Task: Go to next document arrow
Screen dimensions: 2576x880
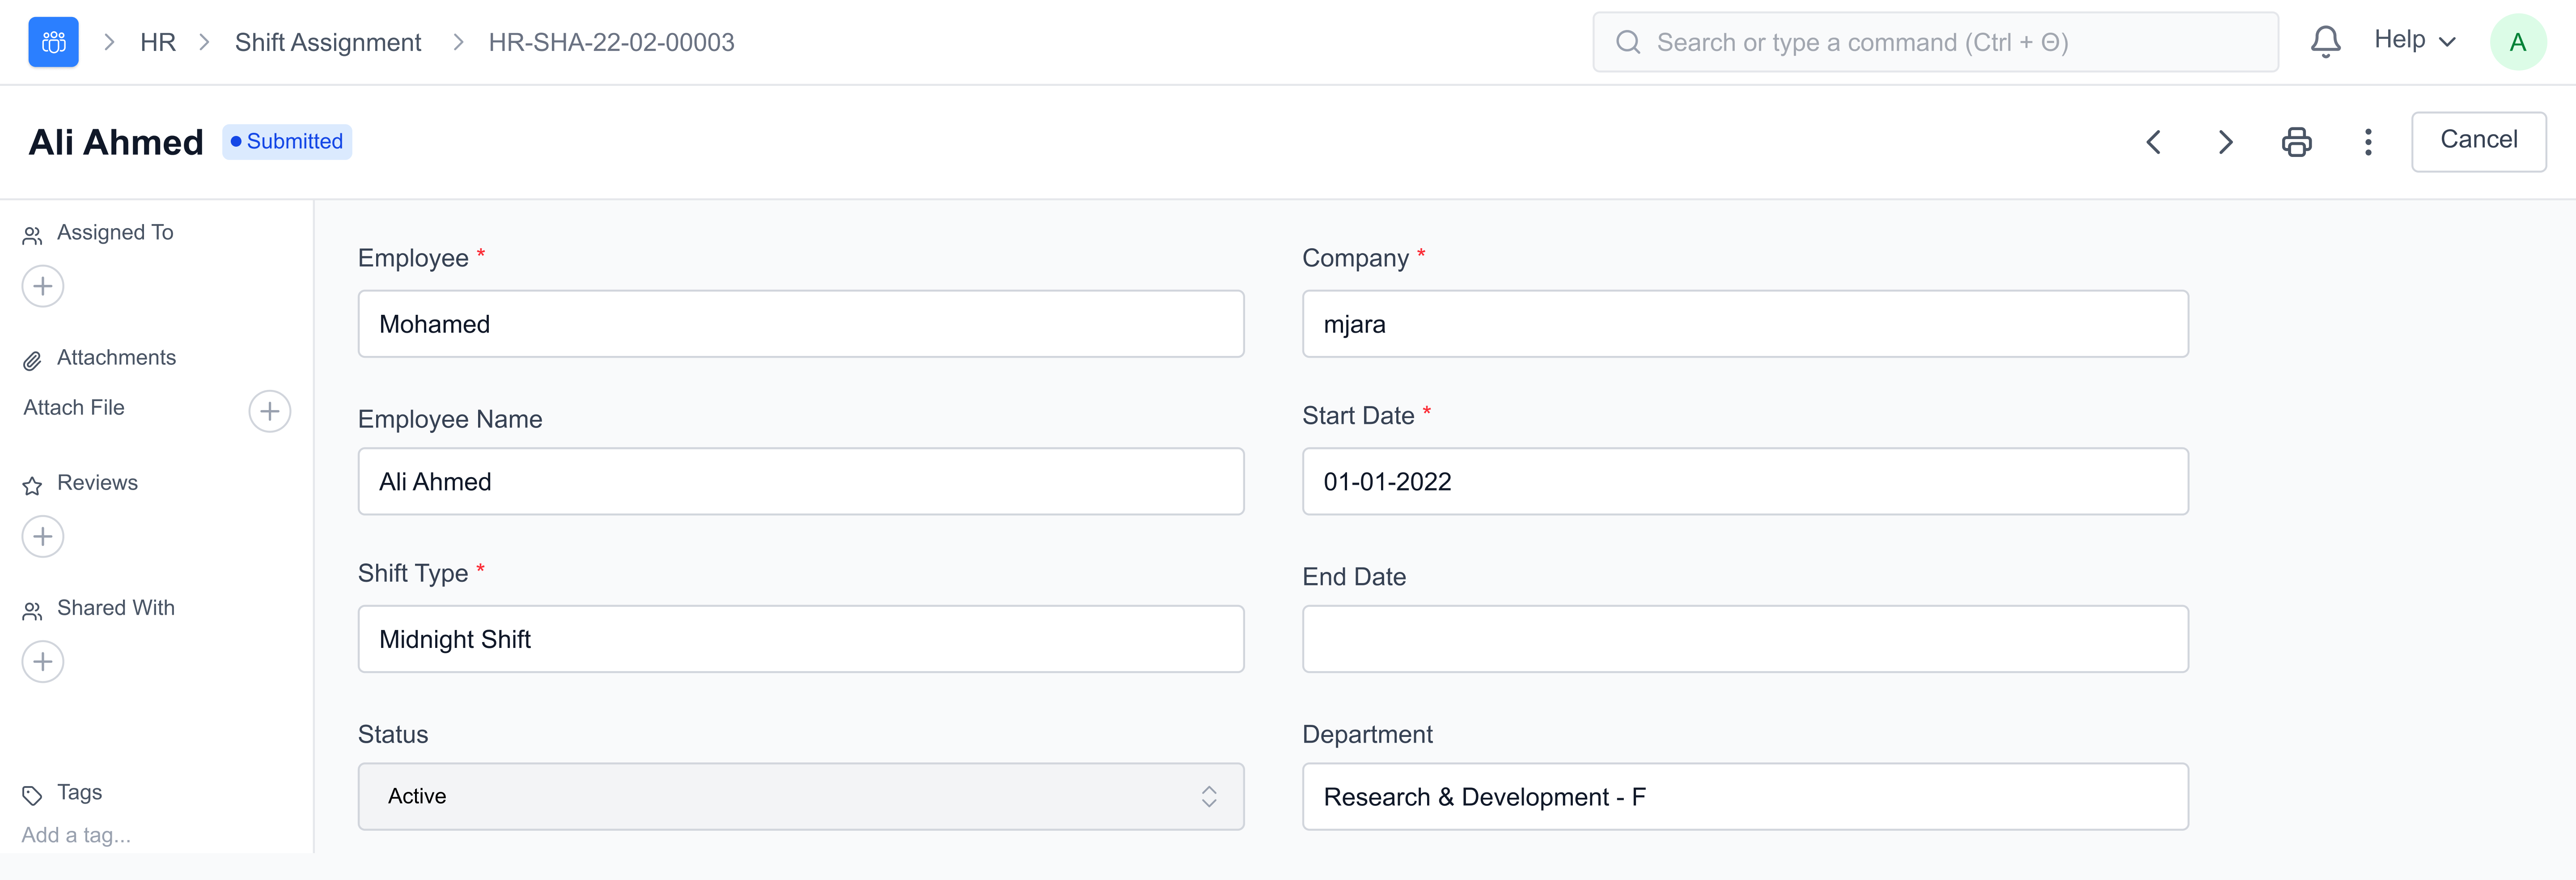Action: coord(2225,142)
